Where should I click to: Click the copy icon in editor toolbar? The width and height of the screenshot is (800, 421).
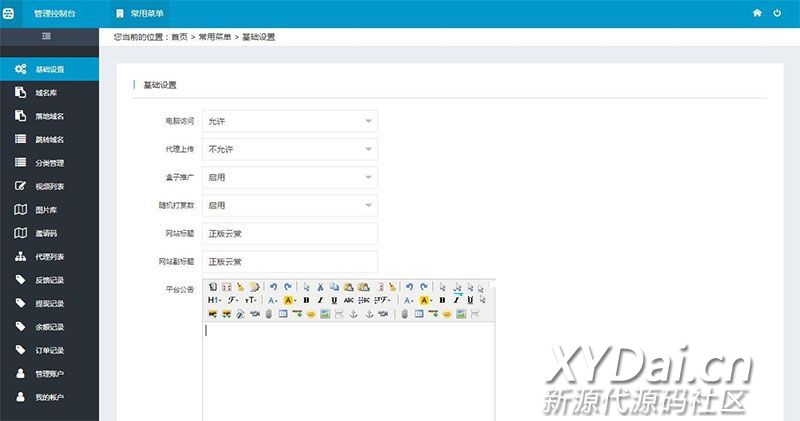click(334, 287)
